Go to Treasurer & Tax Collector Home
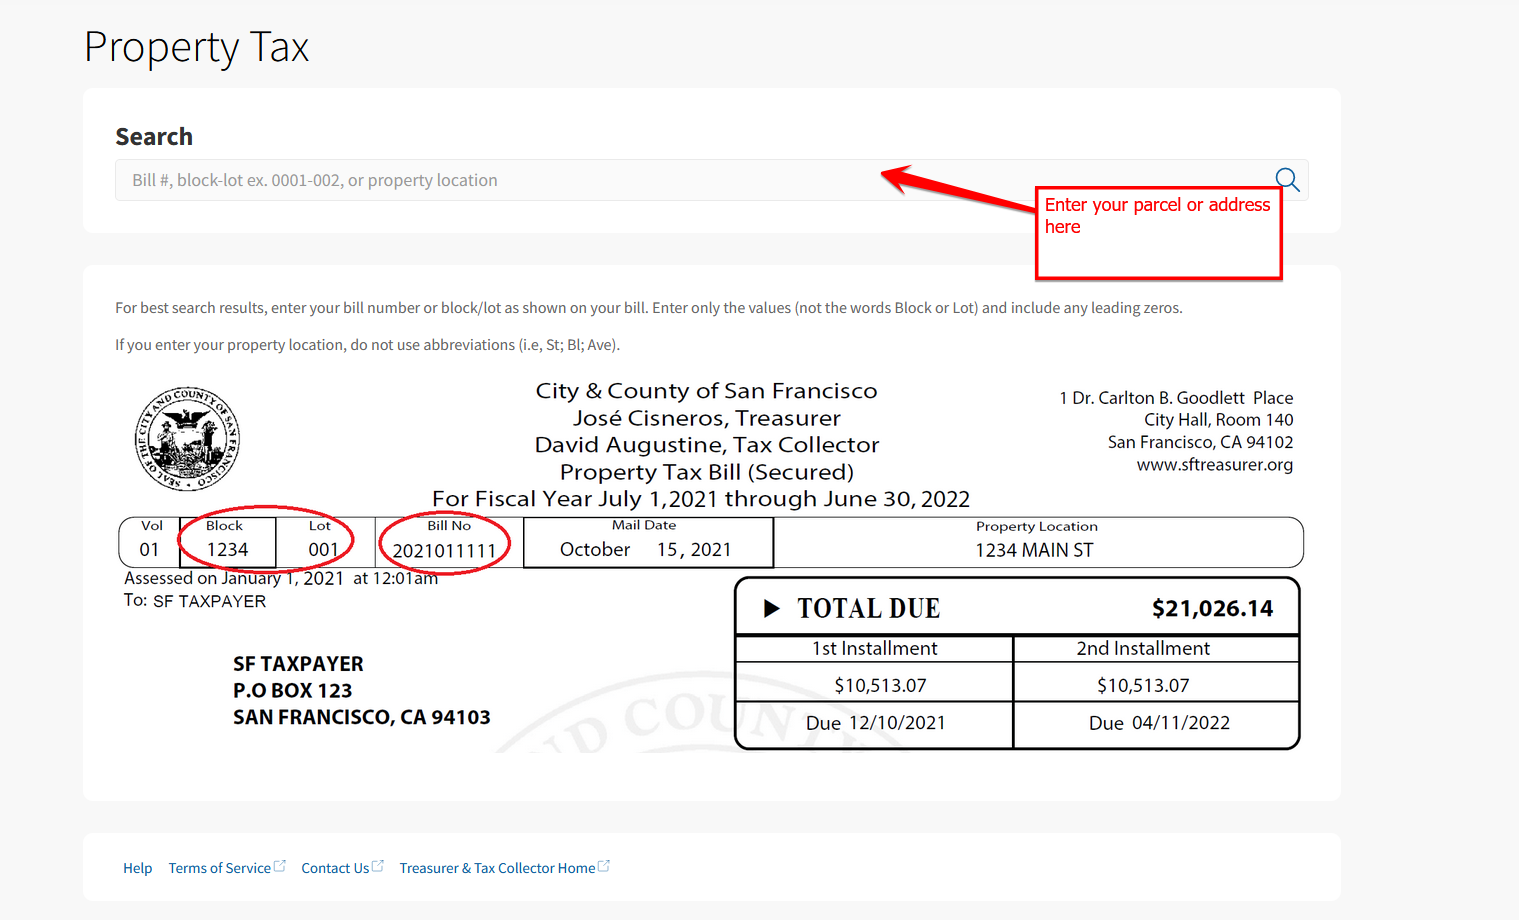 (x=497, y=868)
